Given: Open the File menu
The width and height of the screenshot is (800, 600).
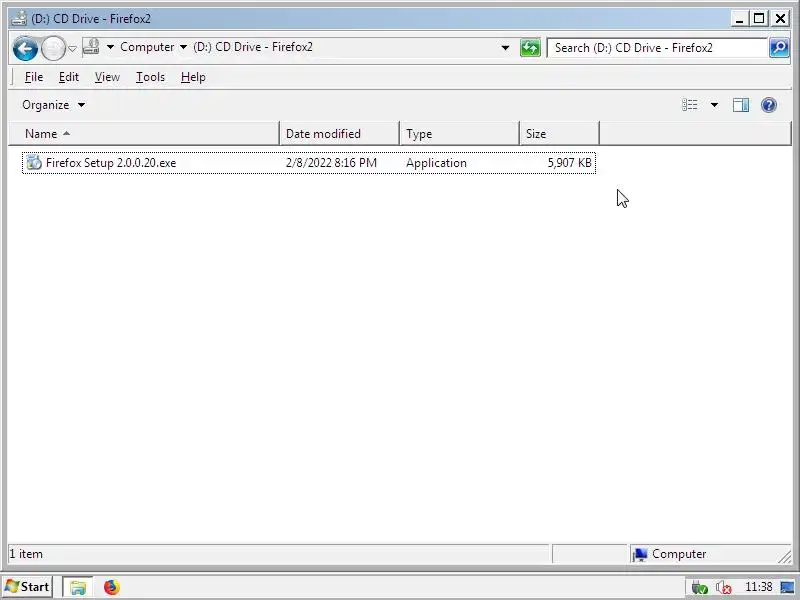Looking at the screenshot, I should pos(34,77).
